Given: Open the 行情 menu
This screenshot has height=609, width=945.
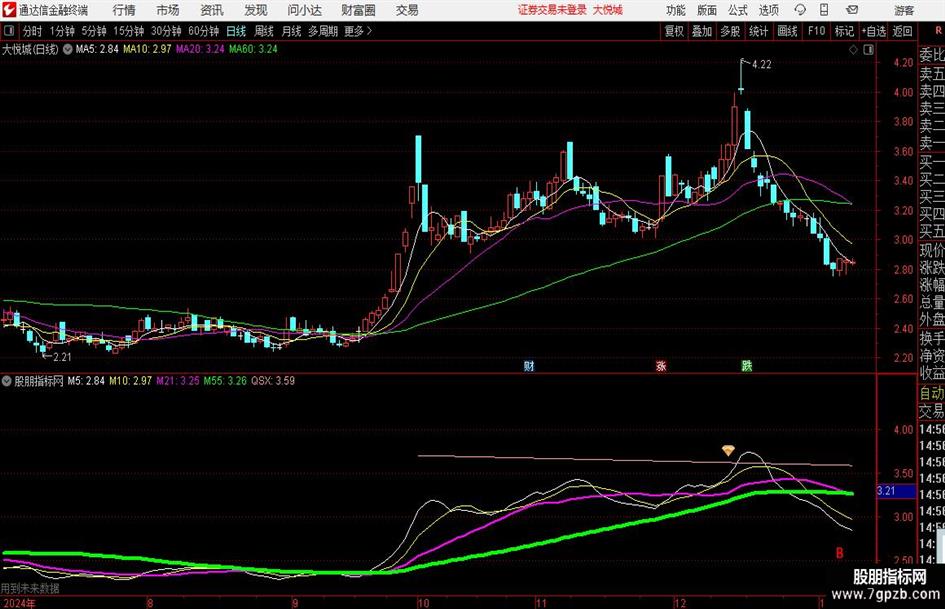Looking at the screenshot, I should (124, 10).
